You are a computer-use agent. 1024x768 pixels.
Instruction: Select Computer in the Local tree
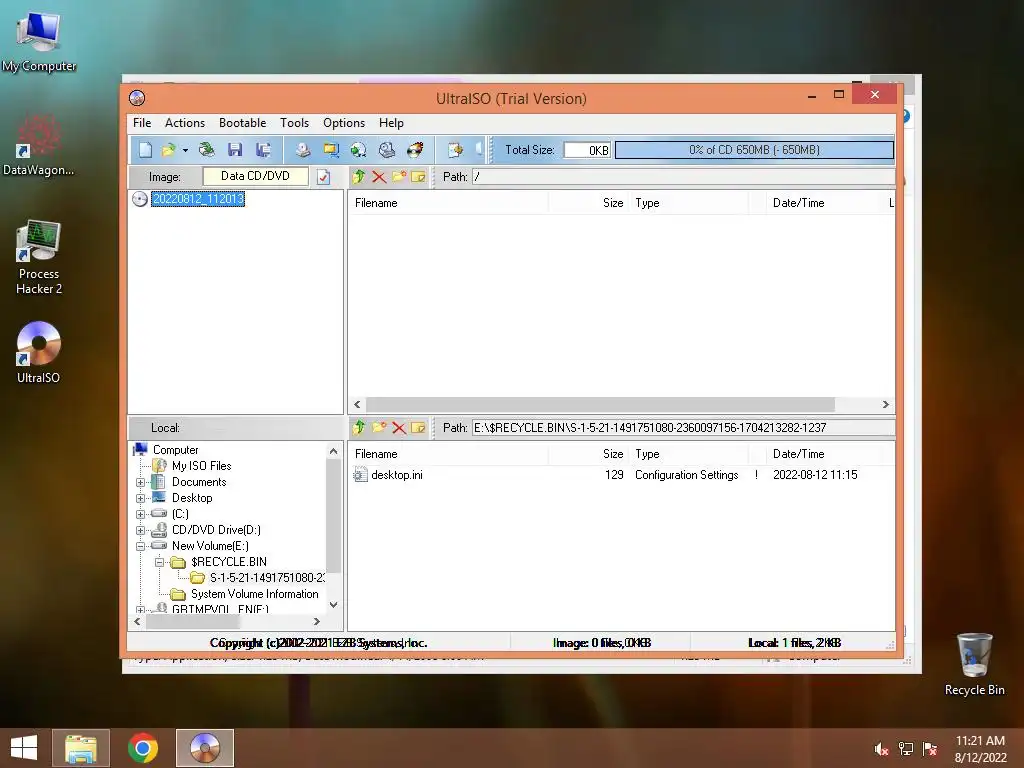[176, 450]
